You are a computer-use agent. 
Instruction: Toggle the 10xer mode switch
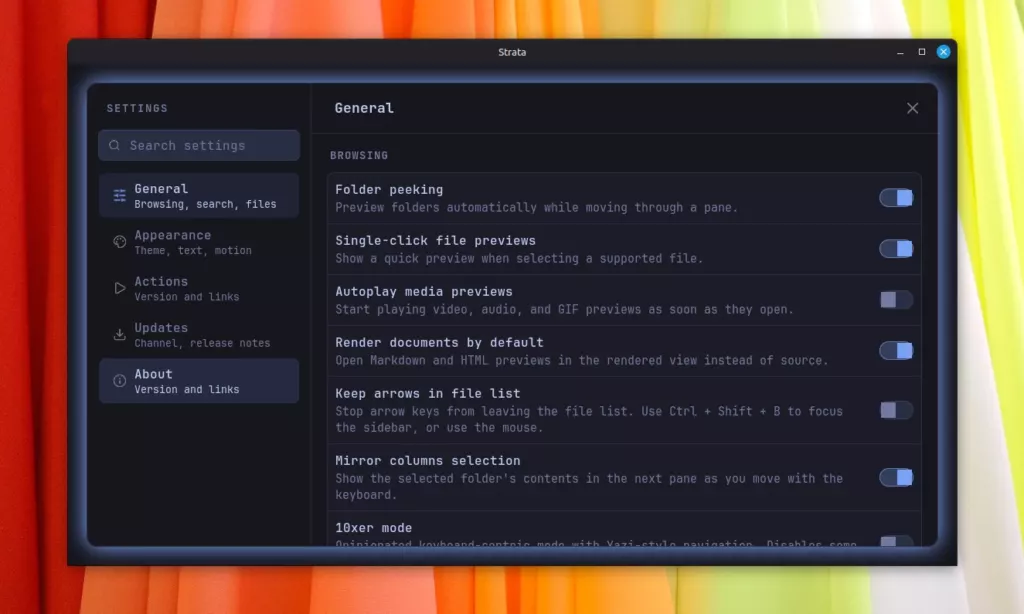(896, 541)
